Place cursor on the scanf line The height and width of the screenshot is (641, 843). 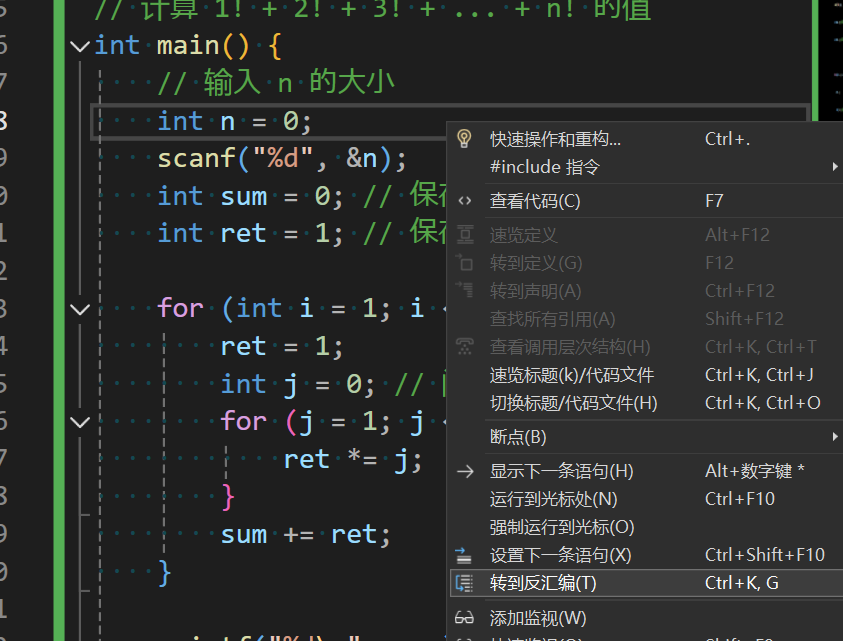[282, 159]
